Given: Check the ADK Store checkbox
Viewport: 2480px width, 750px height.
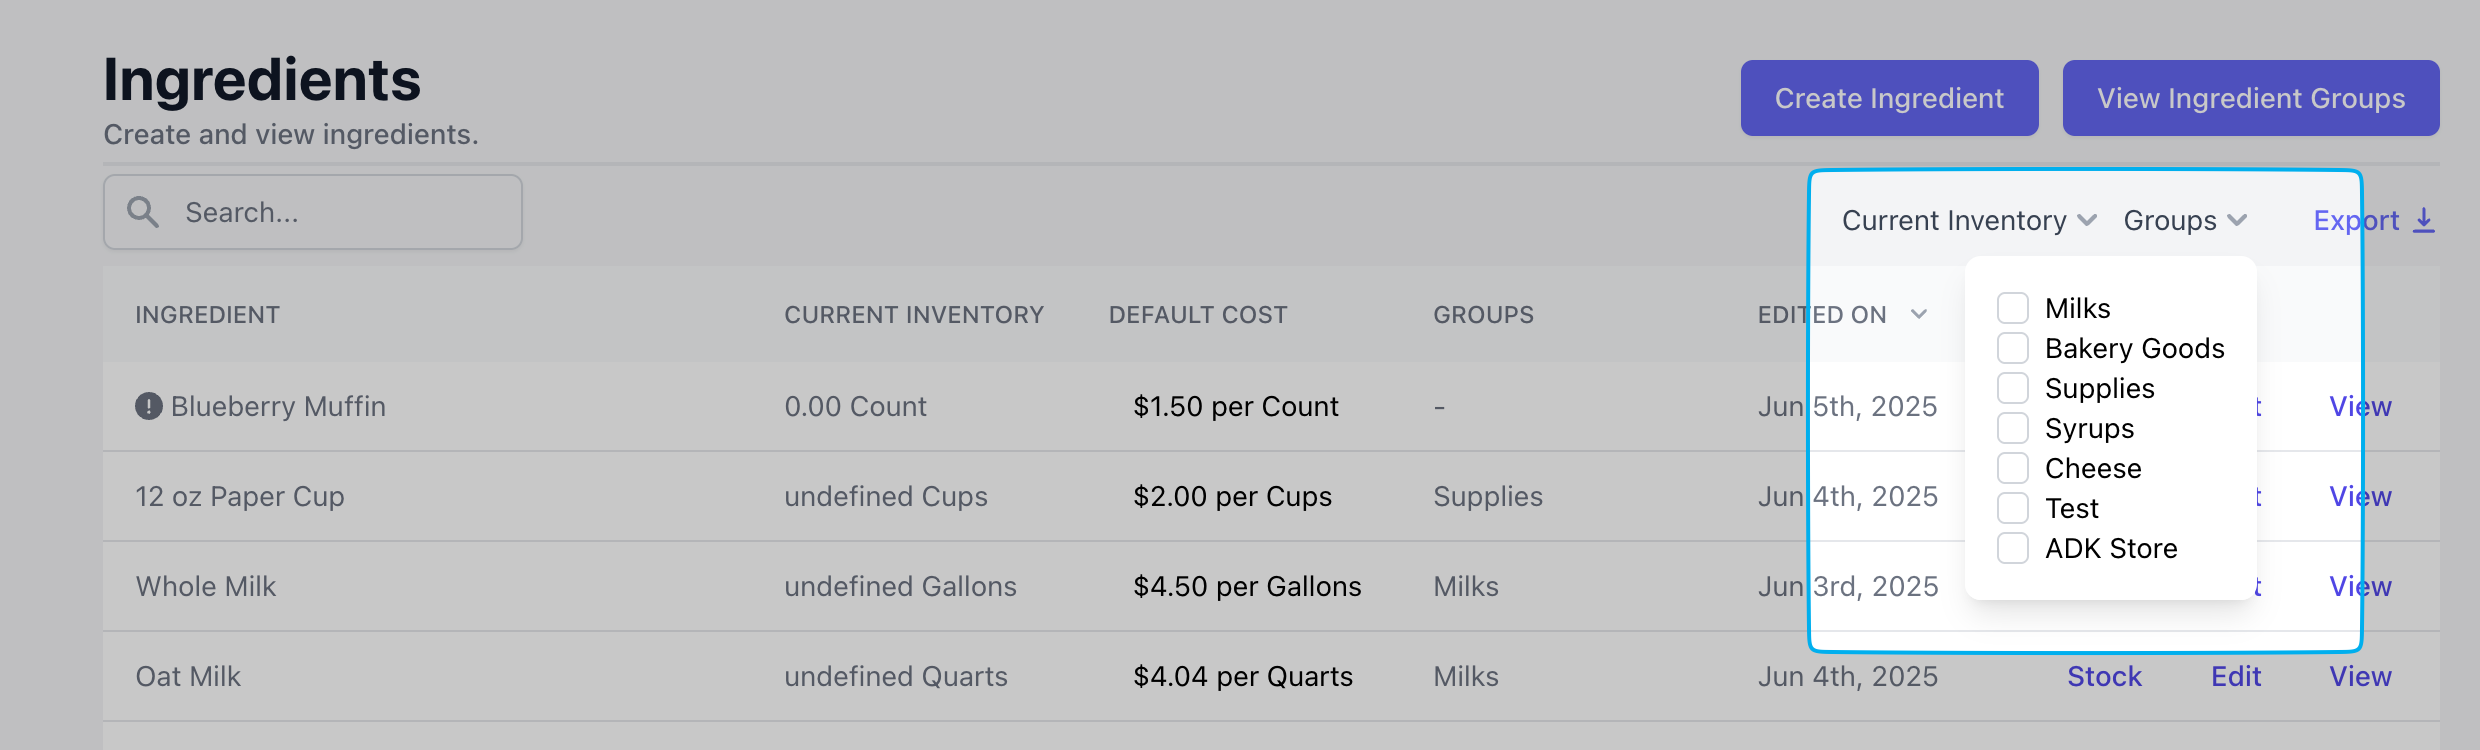Looking at the screenshot, I should point(2013,548).
